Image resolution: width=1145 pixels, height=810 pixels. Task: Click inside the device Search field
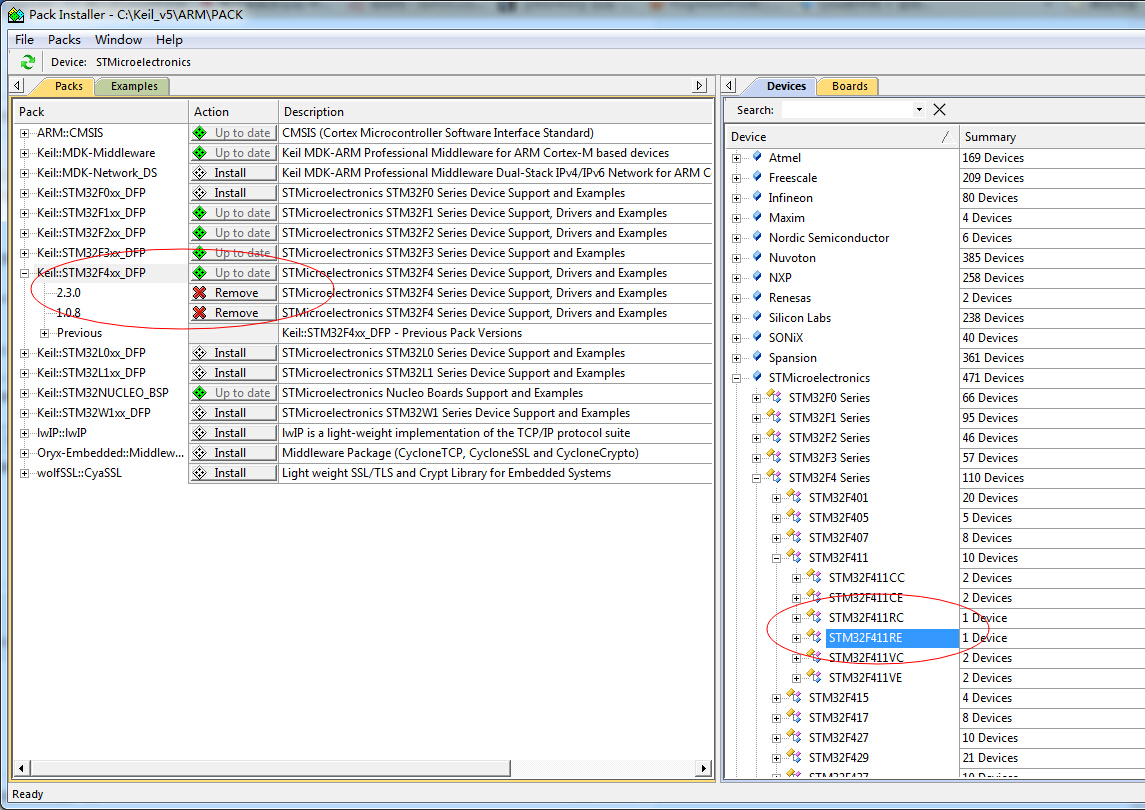847,110
